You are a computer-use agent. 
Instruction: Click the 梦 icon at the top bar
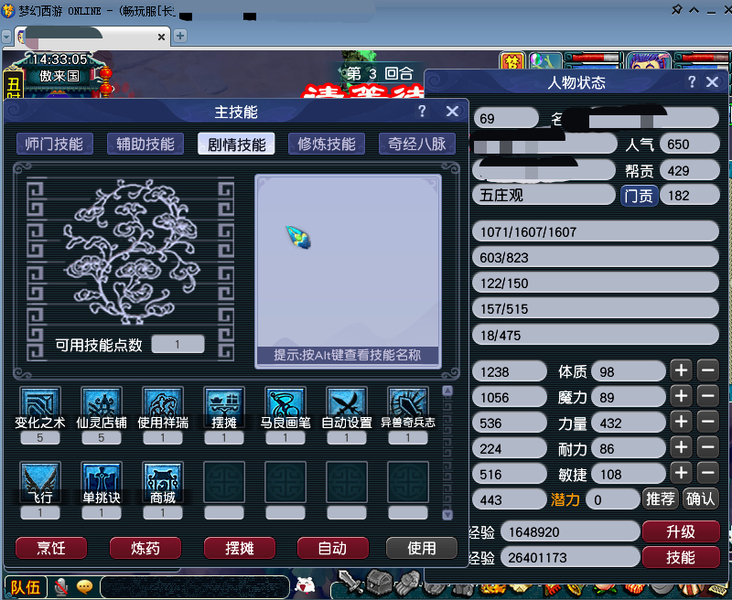point(512,62)
